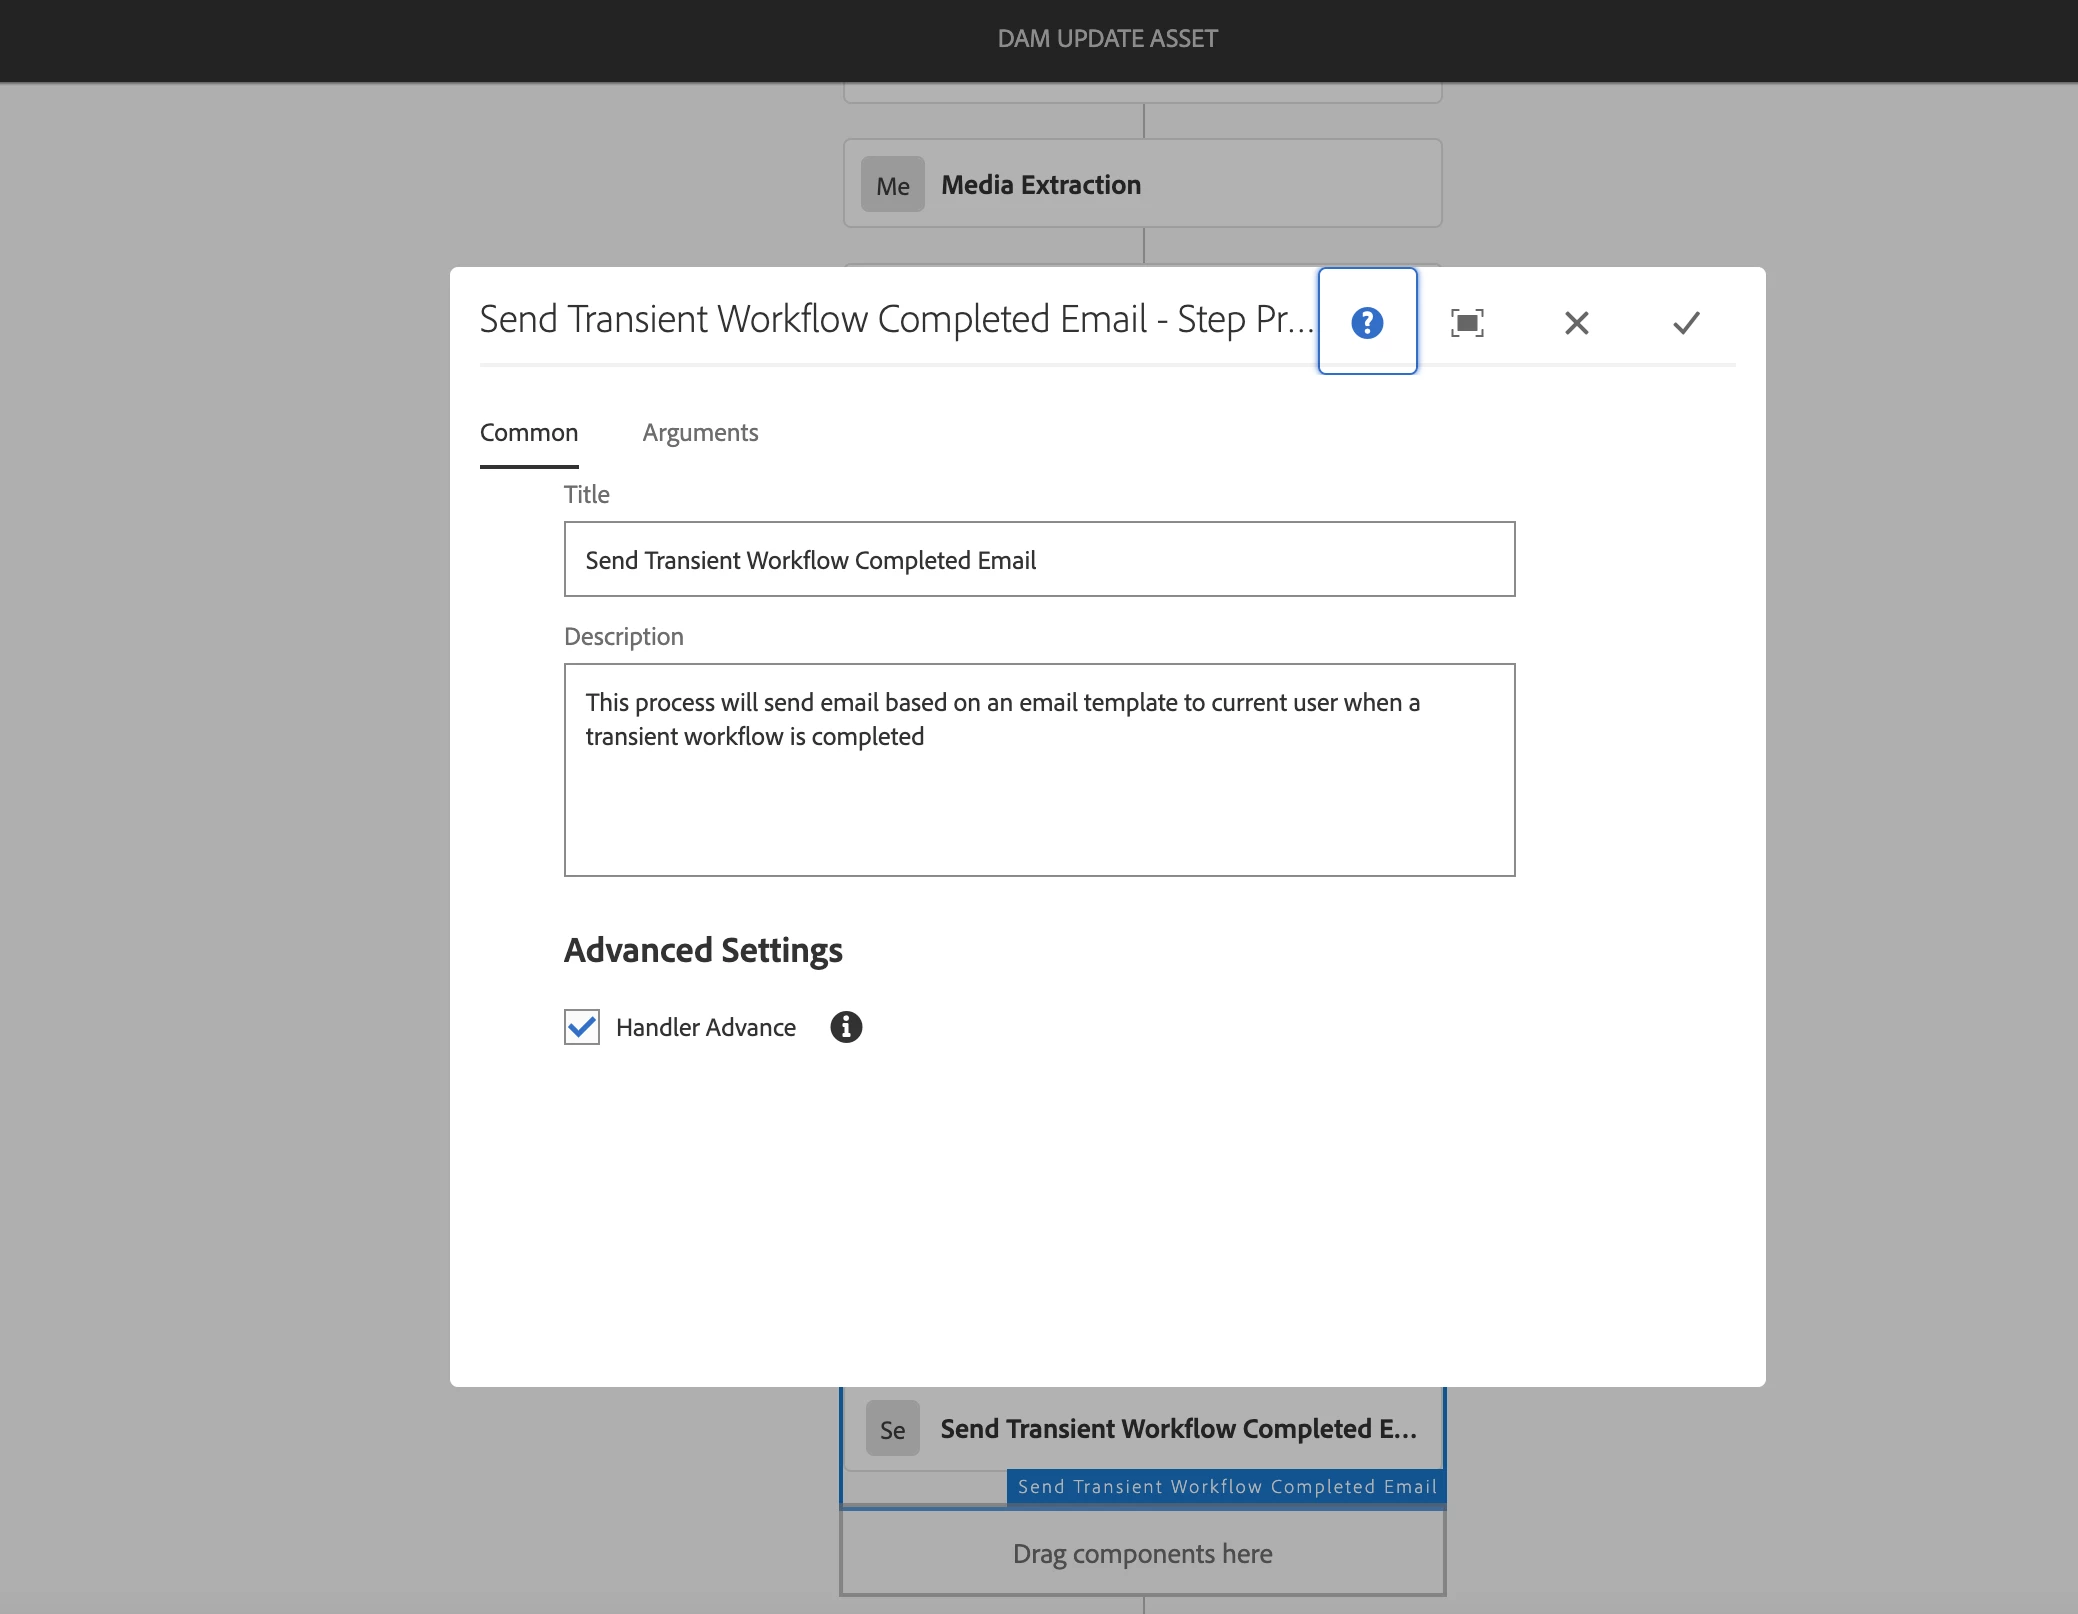
Task: Select Send Transient Workflow Completed E... step
Action: (x=1177, y=1429)
